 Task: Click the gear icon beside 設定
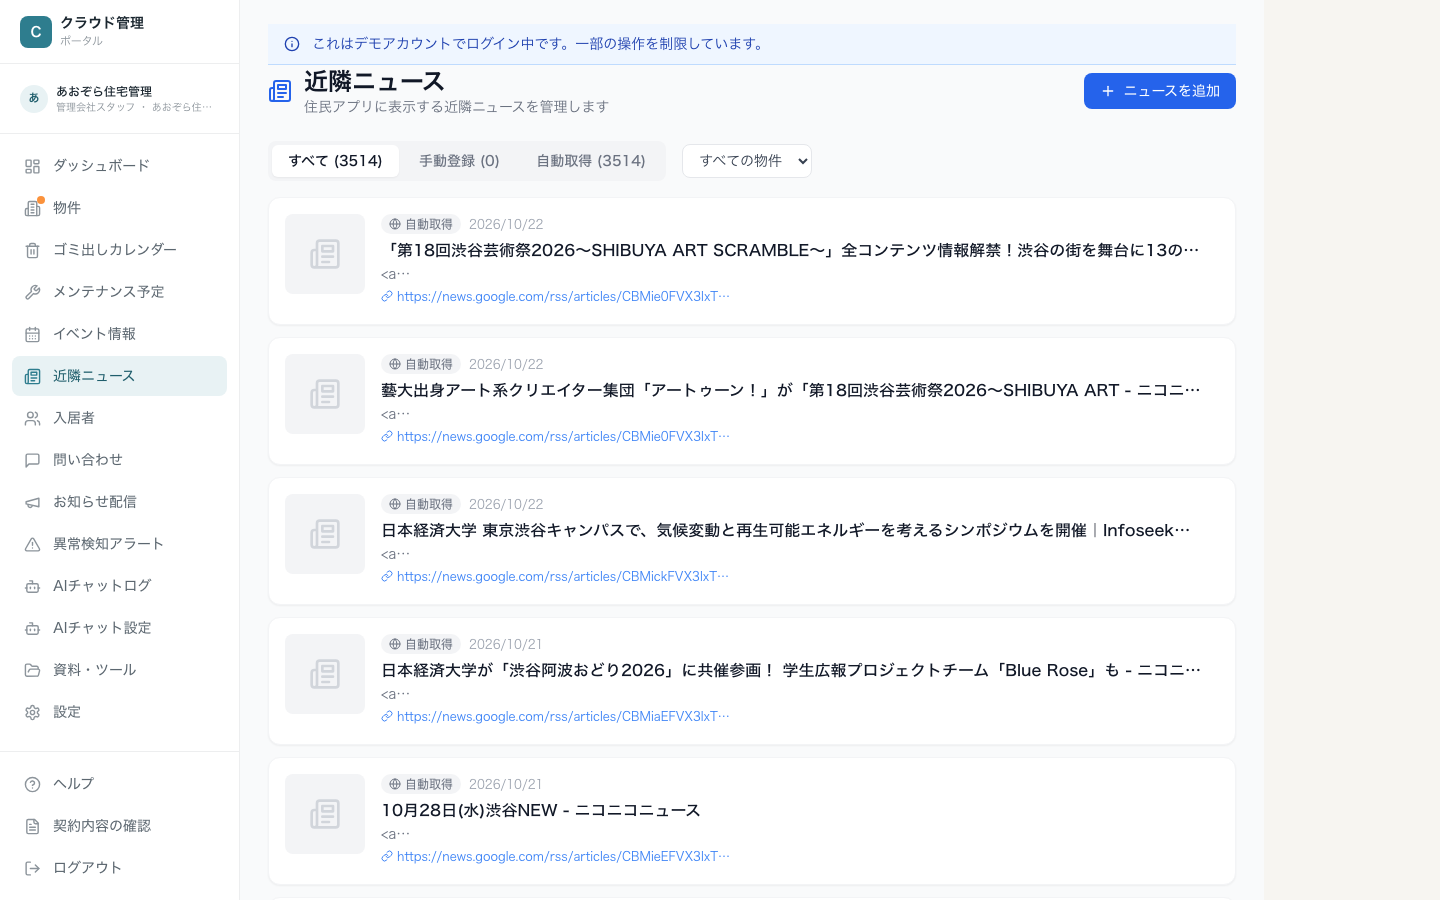point(32,712)
